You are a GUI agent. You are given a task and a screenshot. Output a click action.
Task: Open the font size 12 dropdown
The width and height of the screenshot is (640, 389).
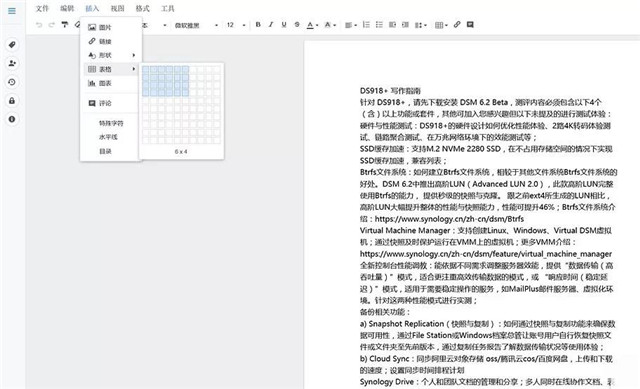236,25
